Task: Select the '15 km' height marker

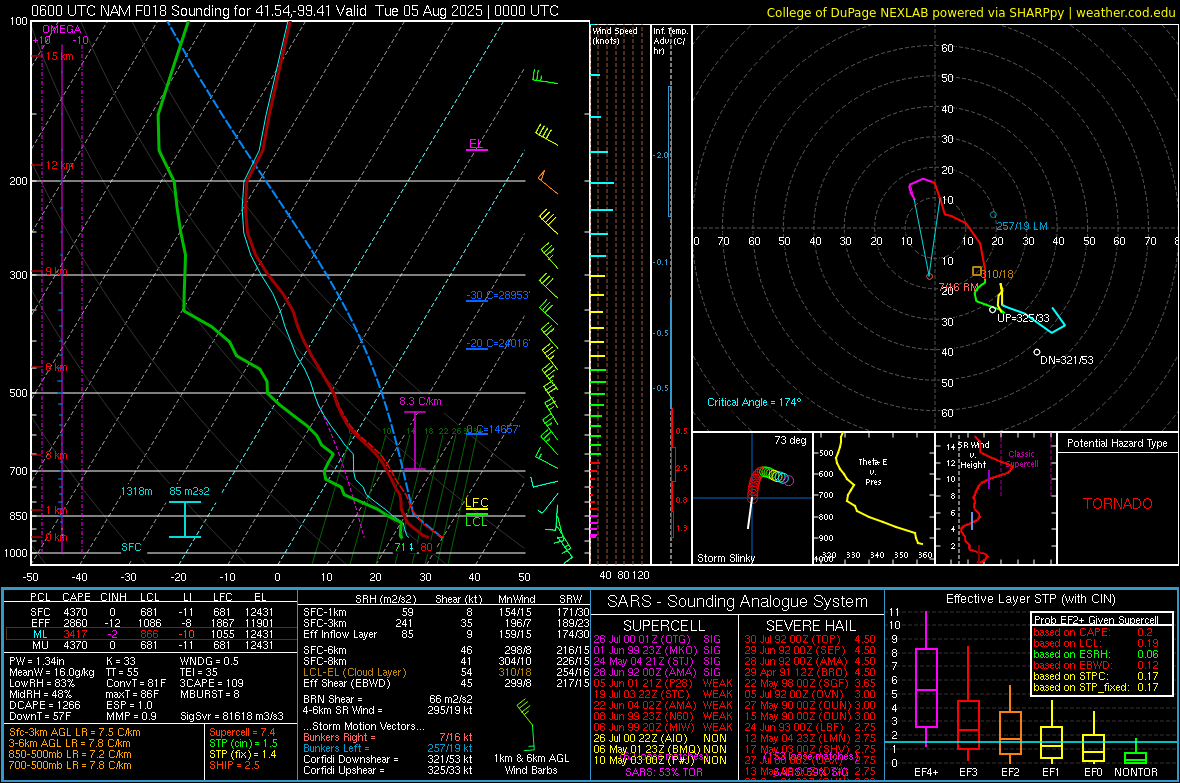Action: [58, 56]
